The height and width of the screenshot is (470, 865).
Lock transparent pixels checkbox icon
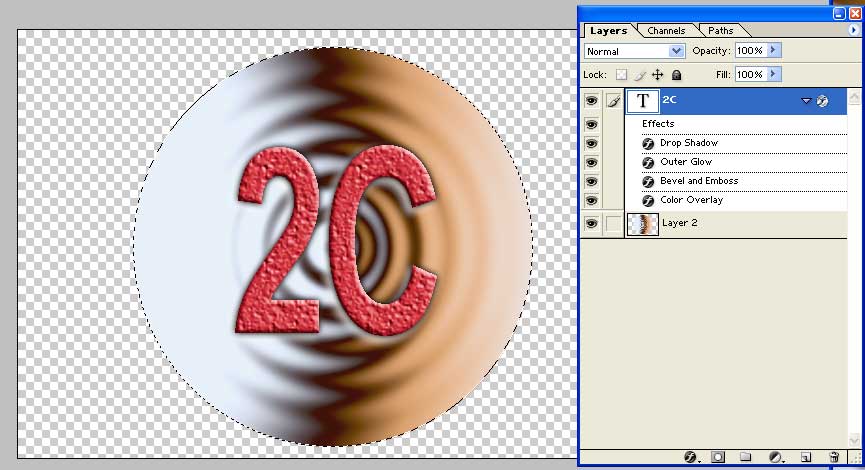tap(621, 75)
